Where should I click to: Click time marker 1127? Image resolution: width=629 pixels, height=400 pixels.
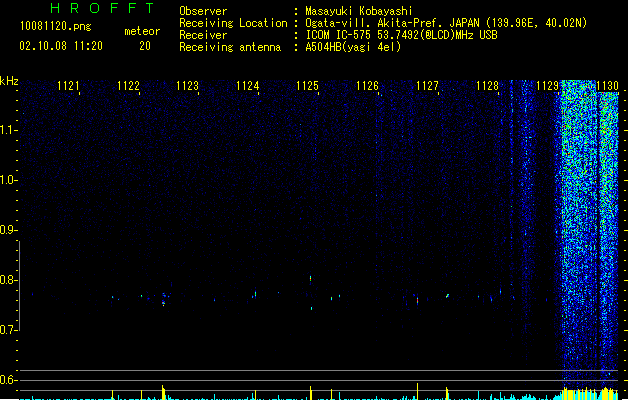click(427, 86)
